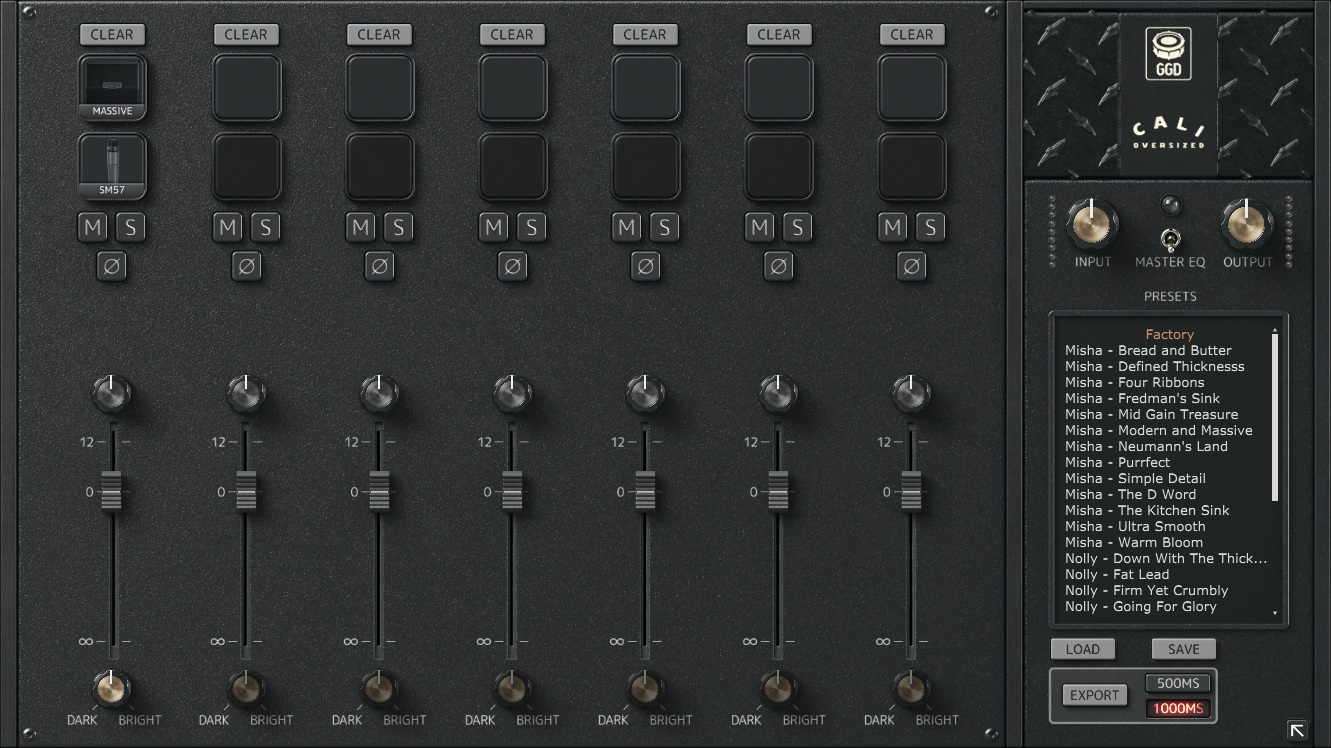Select the 1000MS export length
This screenshot has height=748, width=1331.
pos(1178,708)
